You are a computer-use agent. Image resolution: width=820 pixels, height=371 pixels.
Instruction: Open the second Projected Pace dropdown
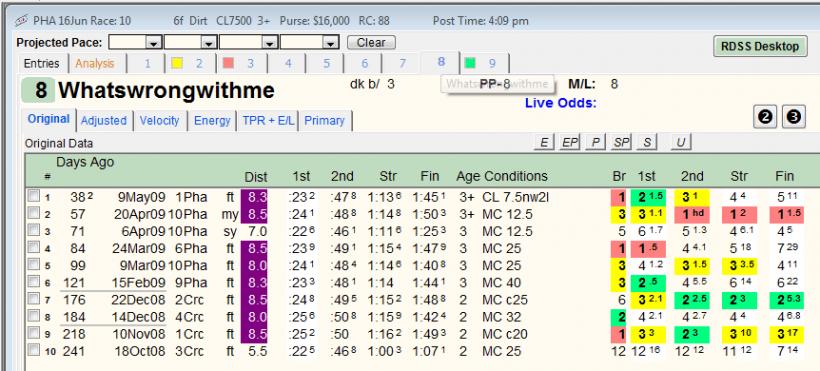tap(209, 42)
